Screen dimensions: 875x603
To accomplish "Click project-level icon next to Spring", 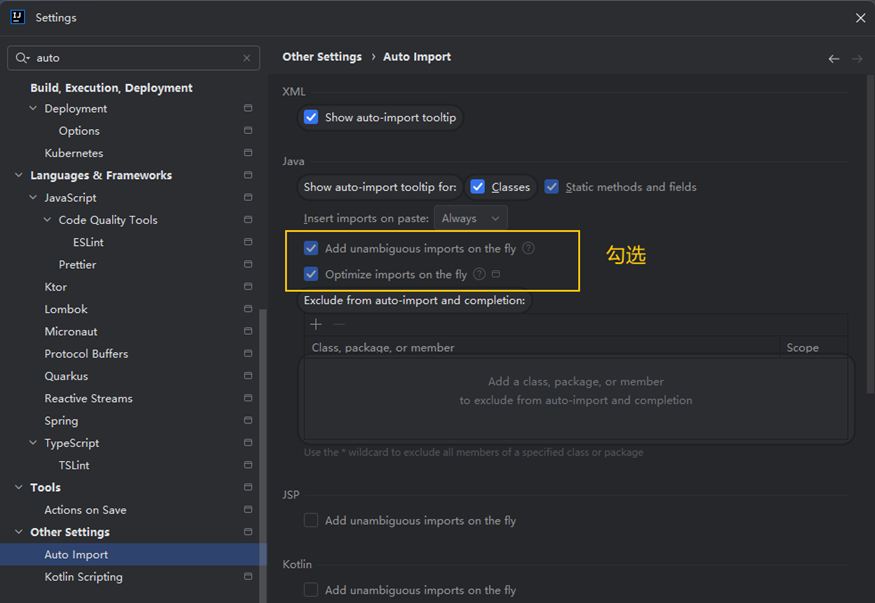I will pos(248,421).
